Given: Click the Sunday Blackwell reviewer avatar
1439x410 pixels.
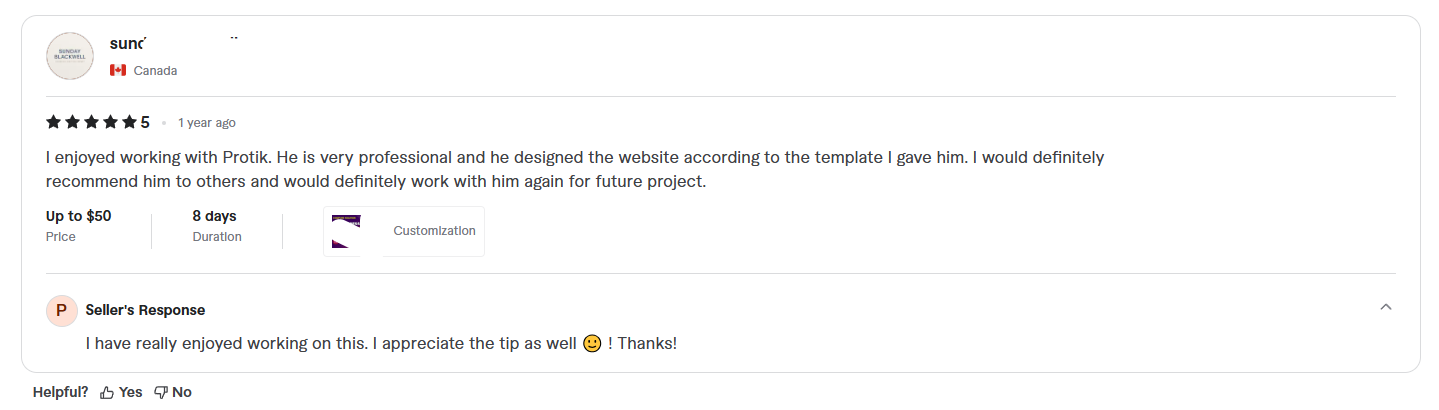Looking at the screenshot, I should tap(70, 56).
